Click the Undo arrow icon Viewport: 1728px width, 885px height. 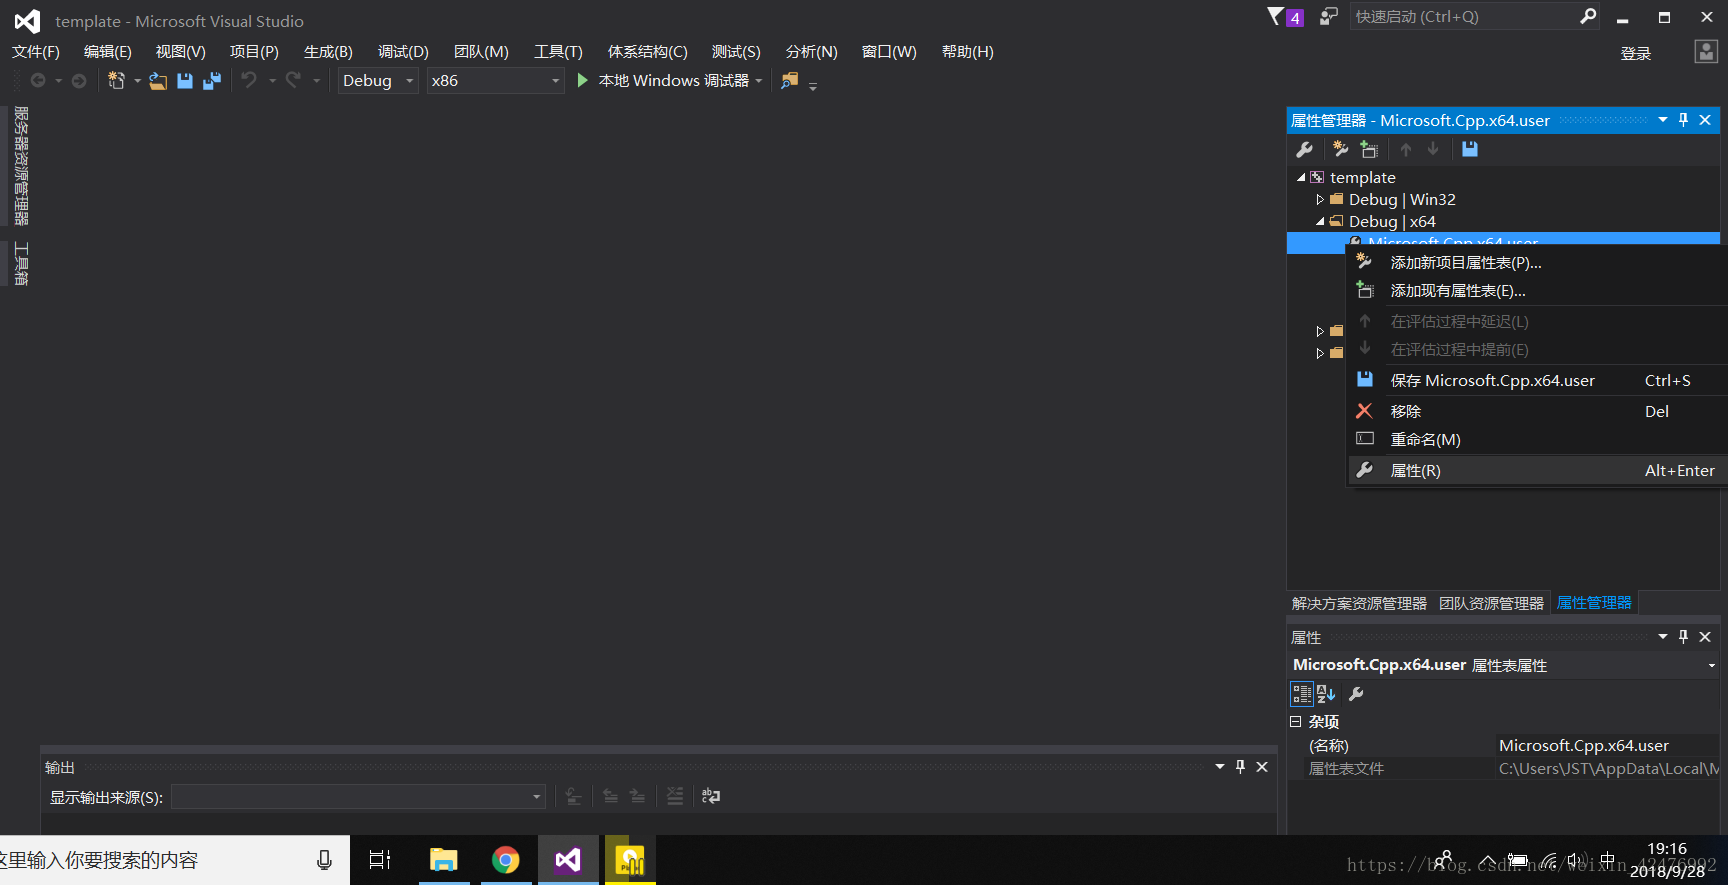pyautogui.click(x=249, y=80)
